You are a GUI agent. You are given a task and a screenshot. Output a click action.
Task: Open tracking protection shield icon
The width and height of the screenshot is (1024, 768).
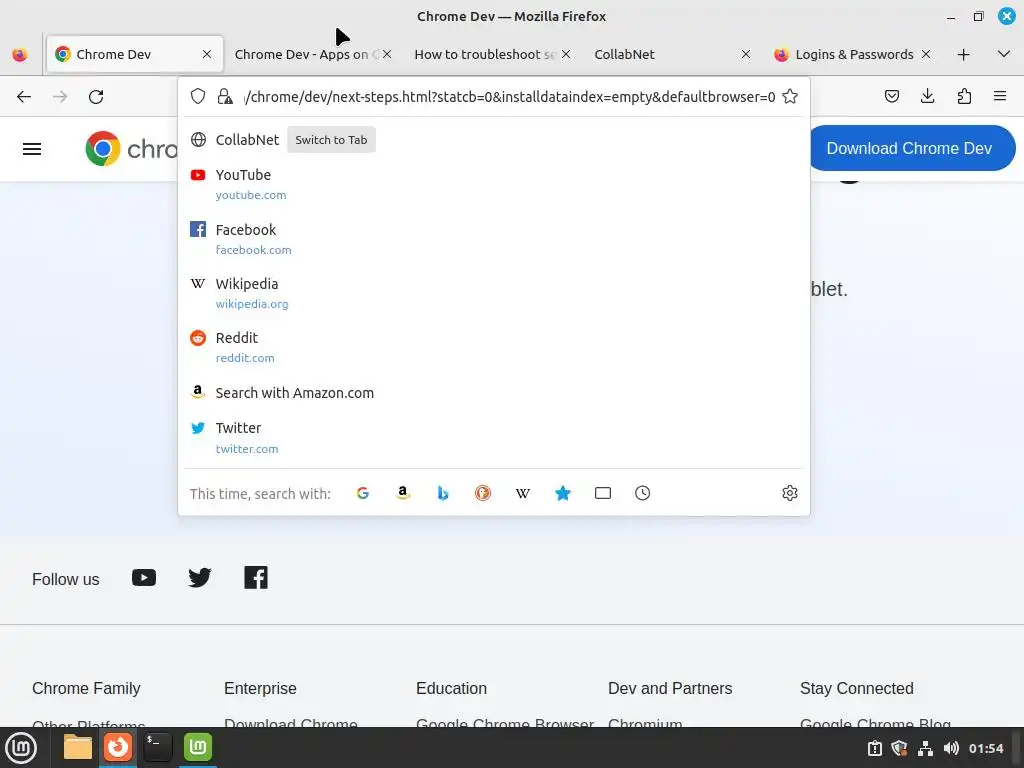click(x=198, y=97)
